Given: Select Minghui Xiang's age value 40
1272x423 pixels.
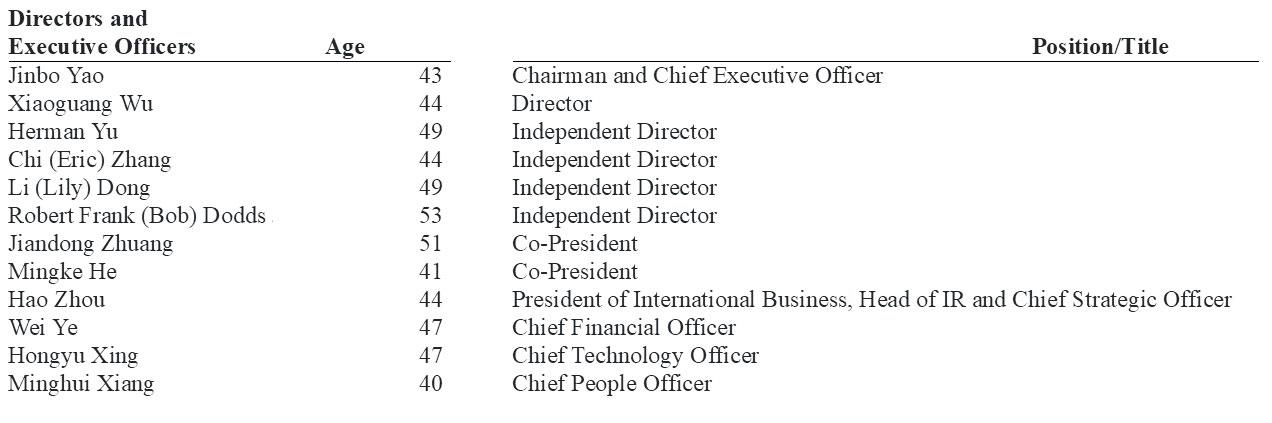Looking at the screenshot, I should (x=430, y=384).
